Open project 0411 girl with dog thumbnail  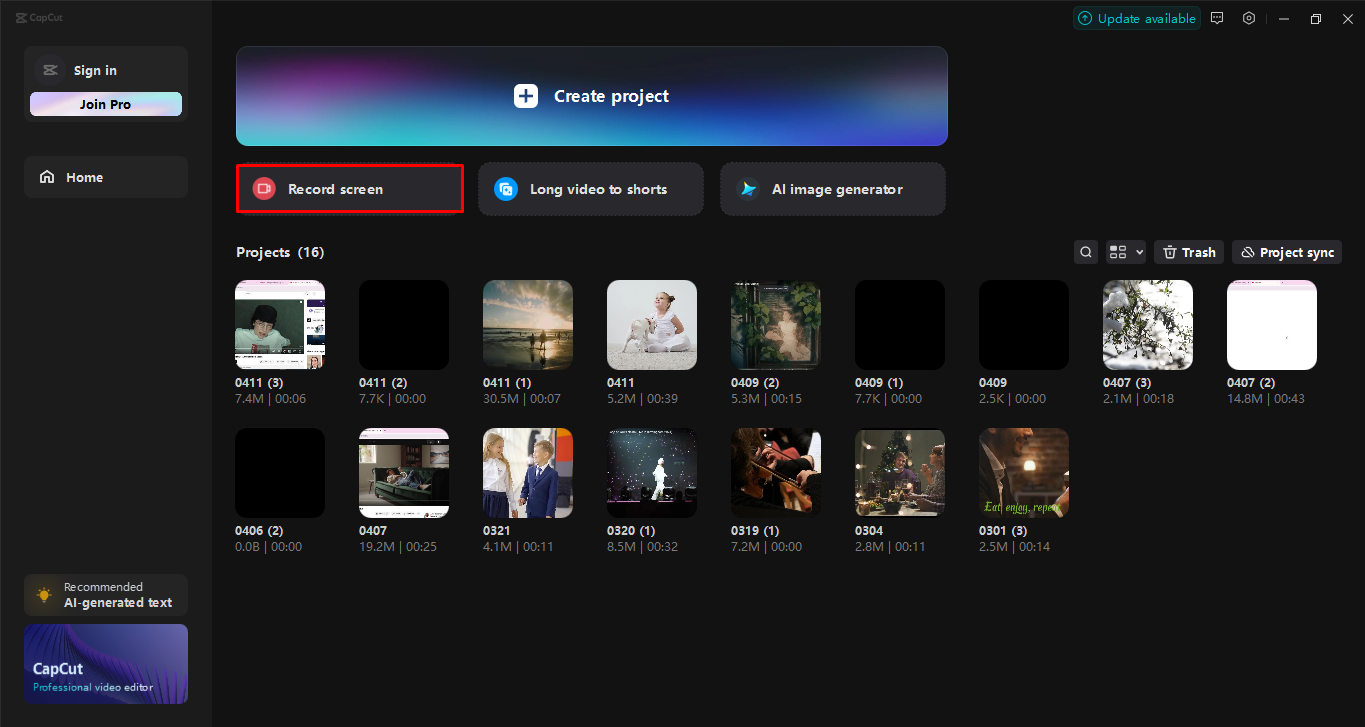pyautogui.click(x=652, y=325)
